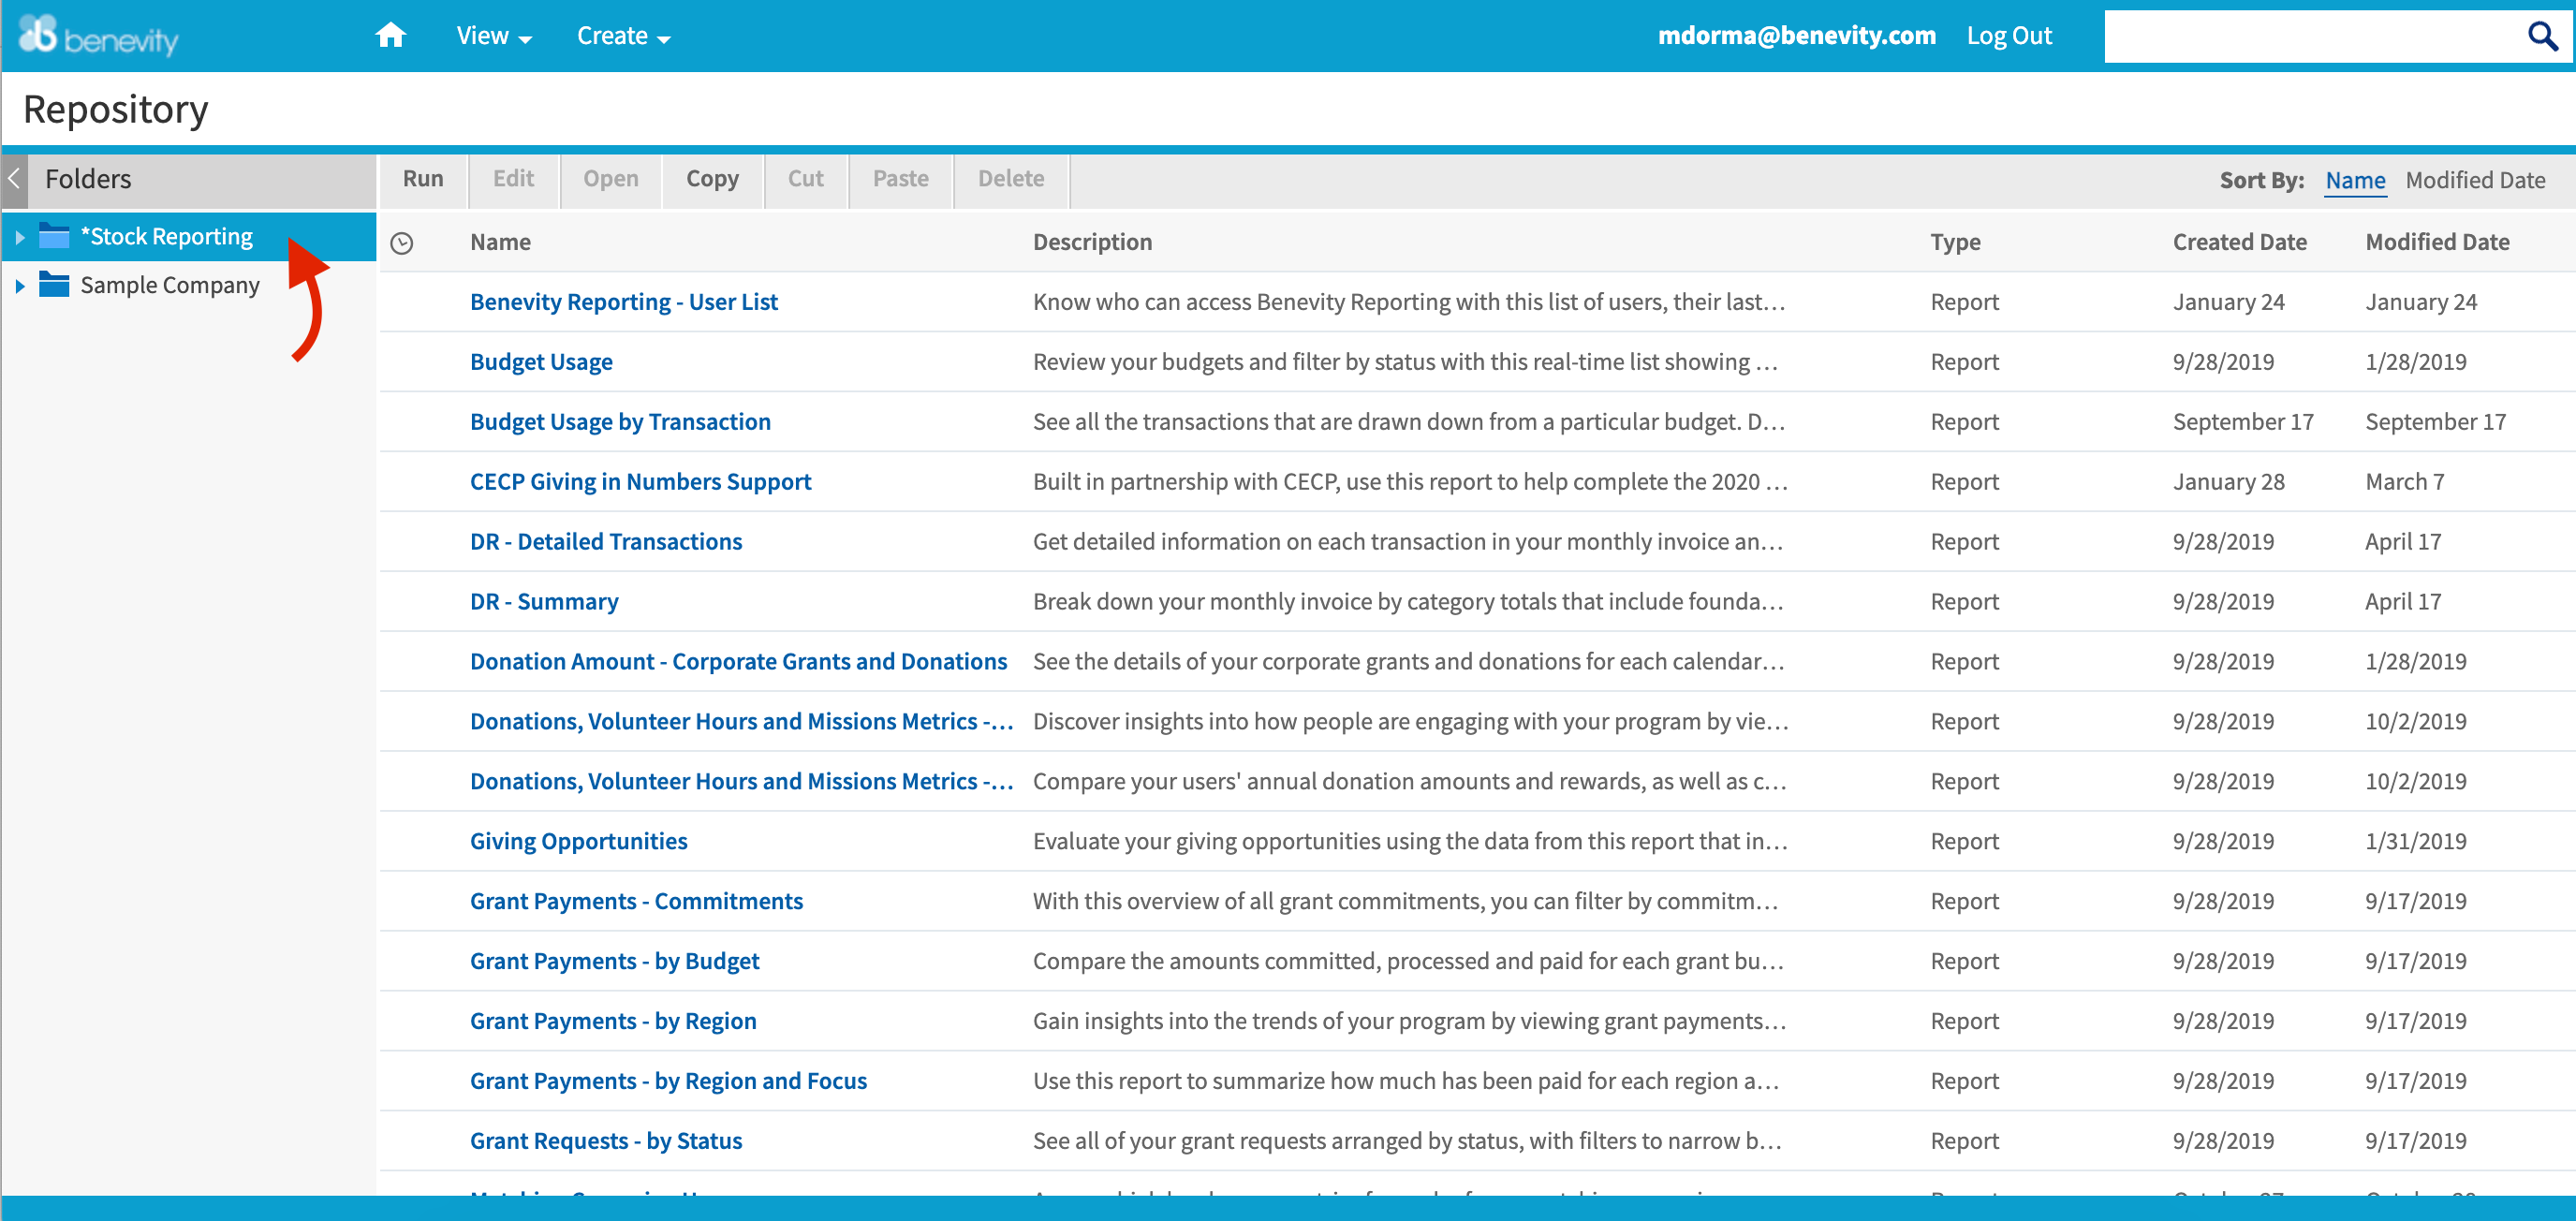Click the mdorma@benevity.com account name

click(x=1797, y=34)
